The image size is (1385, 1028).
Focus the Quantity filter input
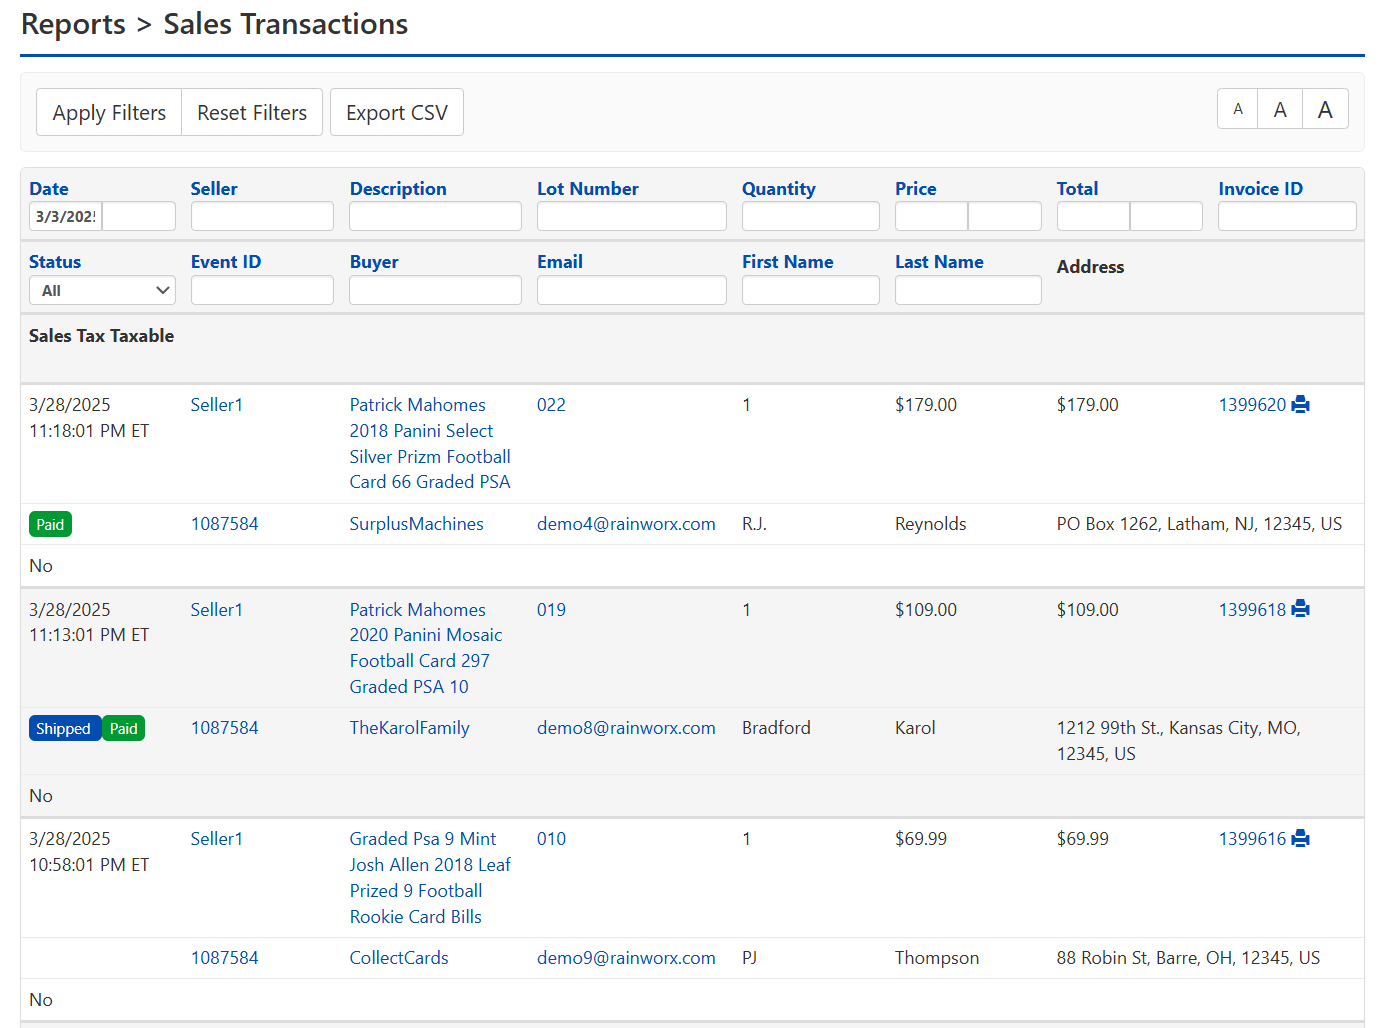(811, 216)
